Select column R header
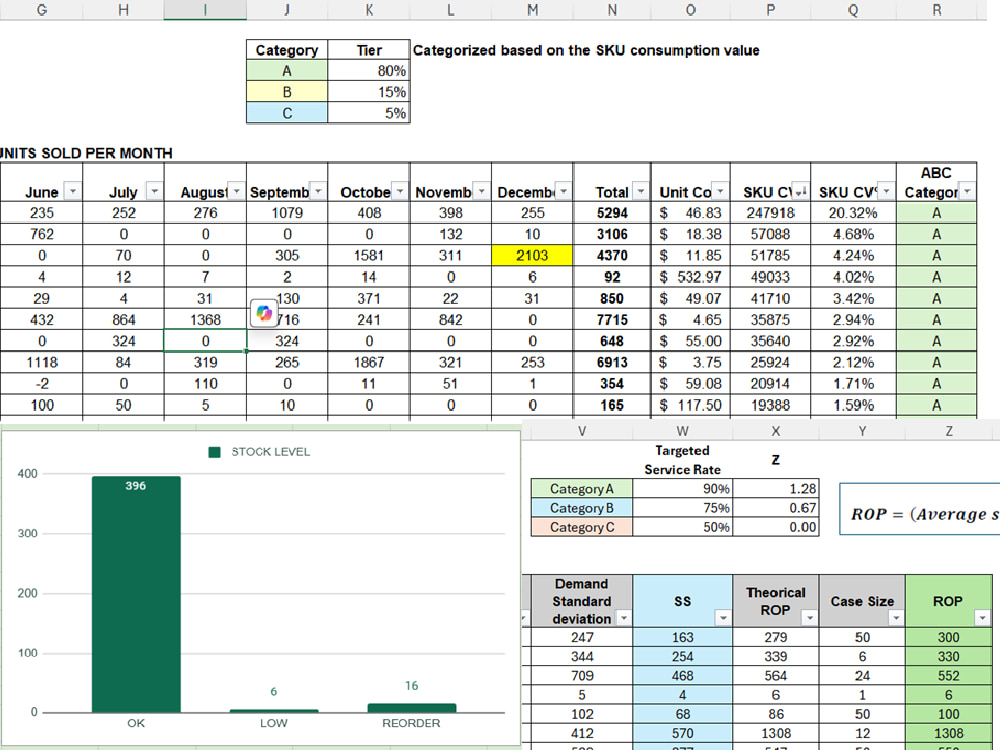Screen dimensions: 1000x750 point(936,10)
